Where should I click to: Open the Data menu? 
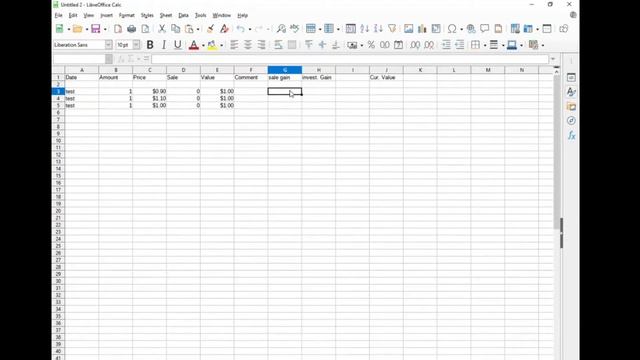(x=184, y=16)
